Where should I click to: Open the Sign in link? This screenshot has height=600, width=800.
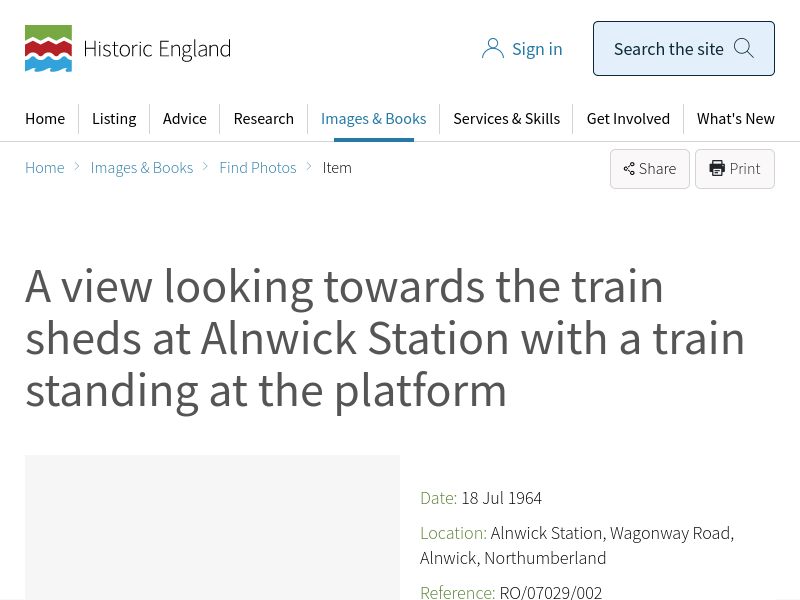coord(537,49)
